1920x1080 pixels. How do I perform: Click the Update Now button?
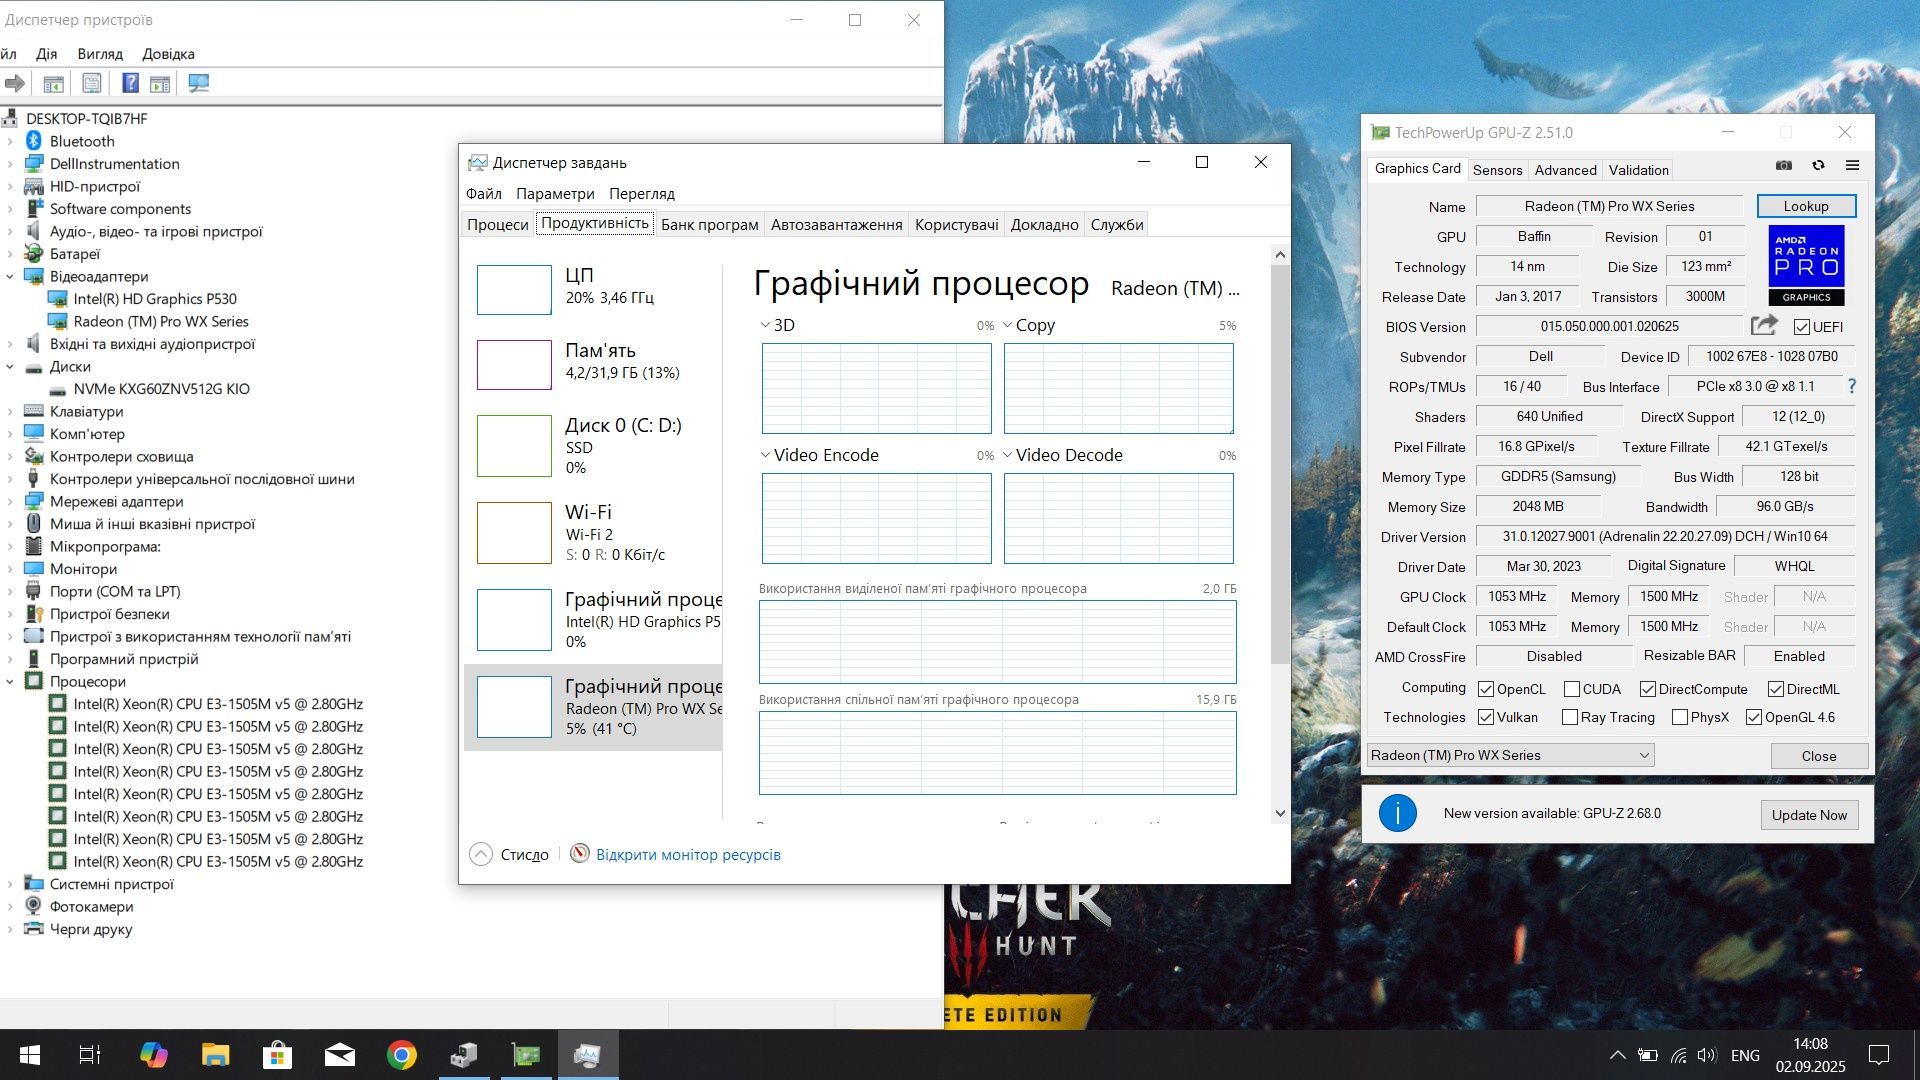(x=1809, y=815)
